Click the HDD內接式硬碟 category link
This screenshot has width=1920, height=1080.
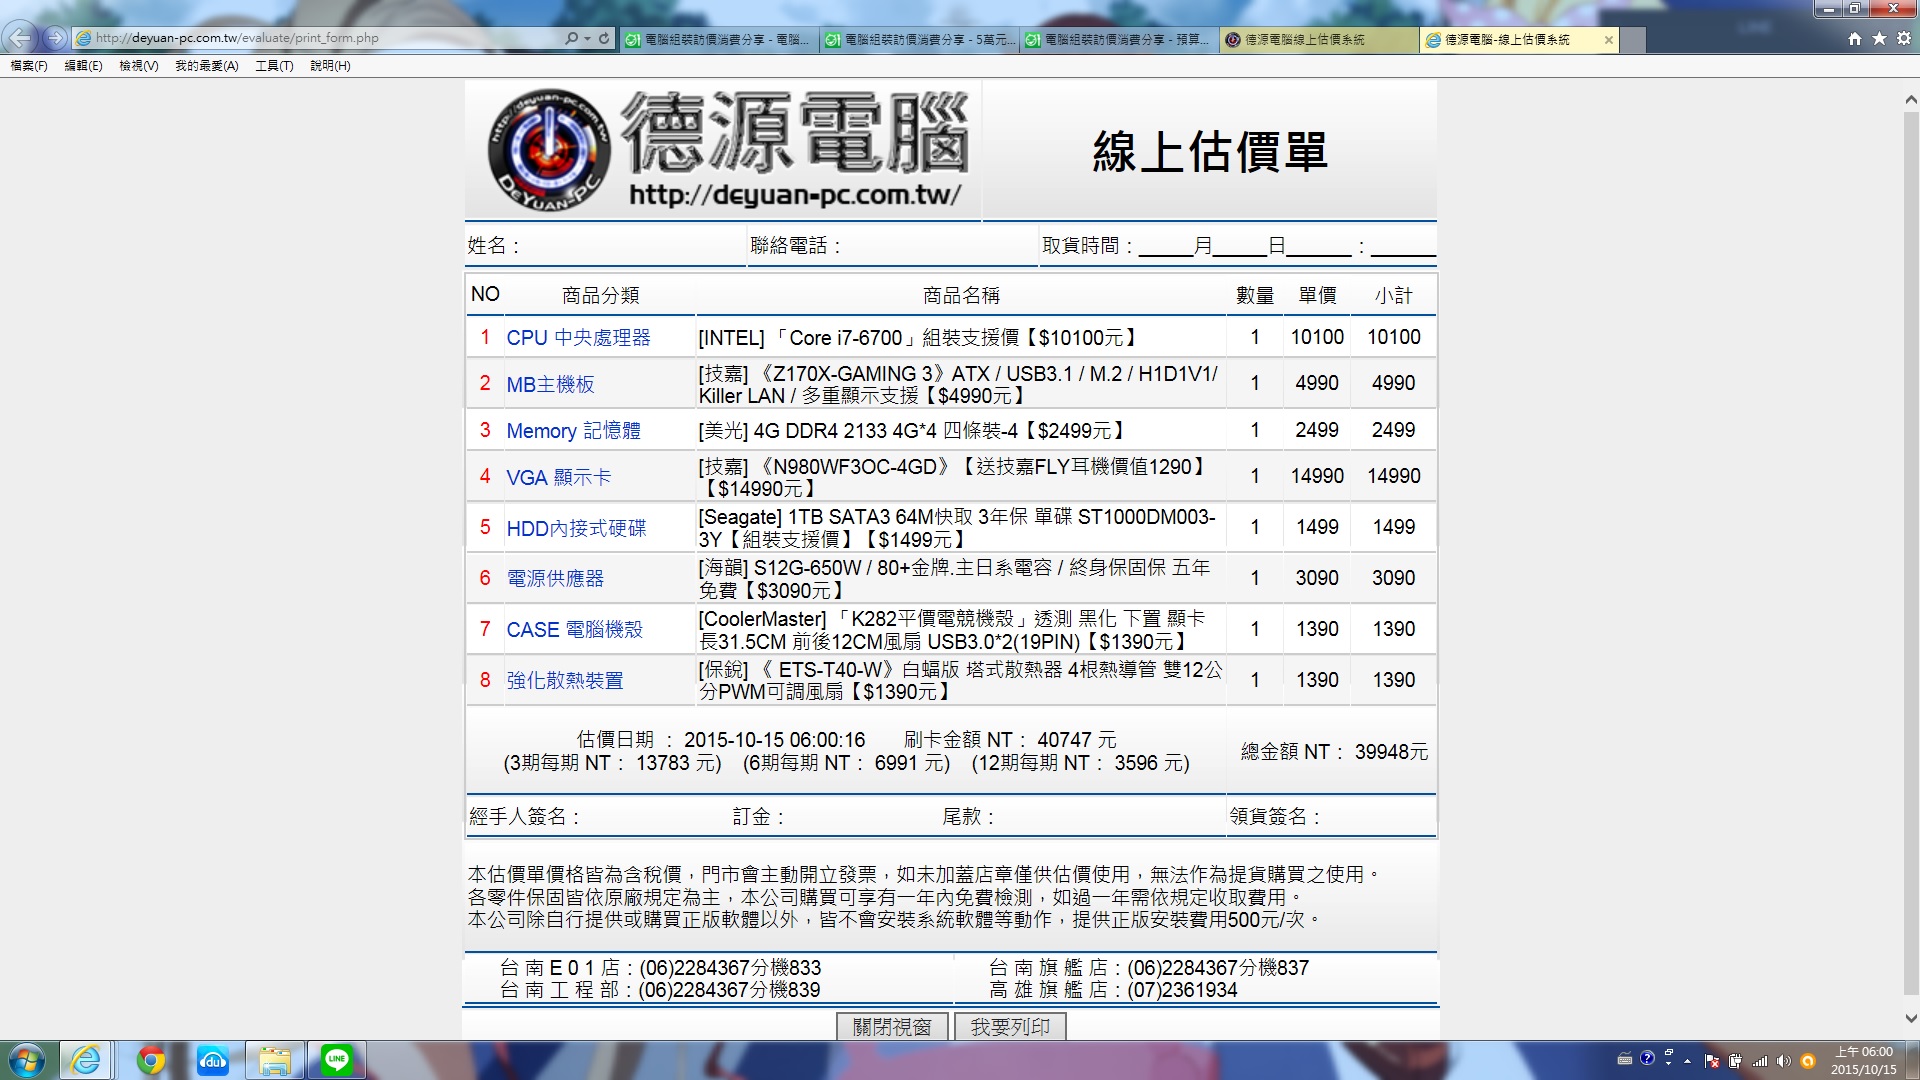point(576,528)
